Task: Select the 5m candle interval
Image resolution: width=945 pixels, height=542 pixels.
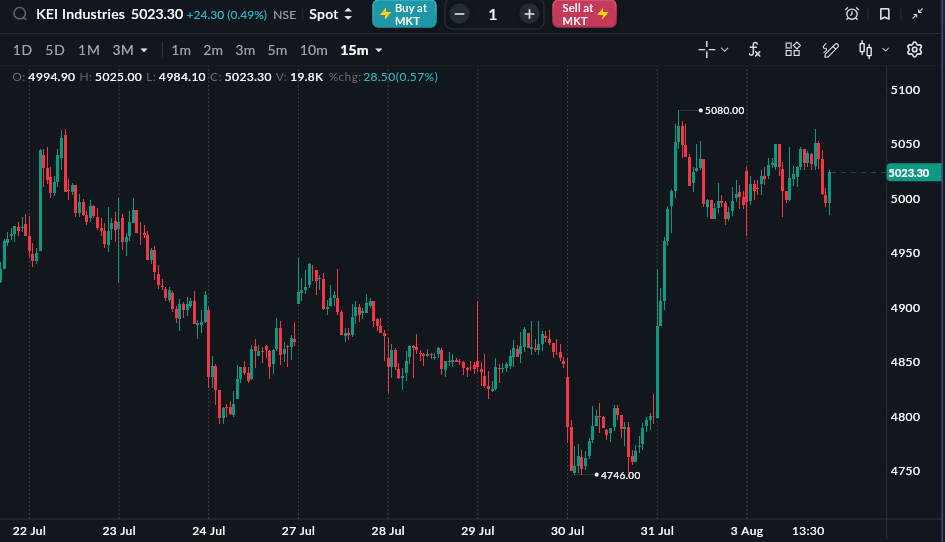Action: click(x=277, y=50)
